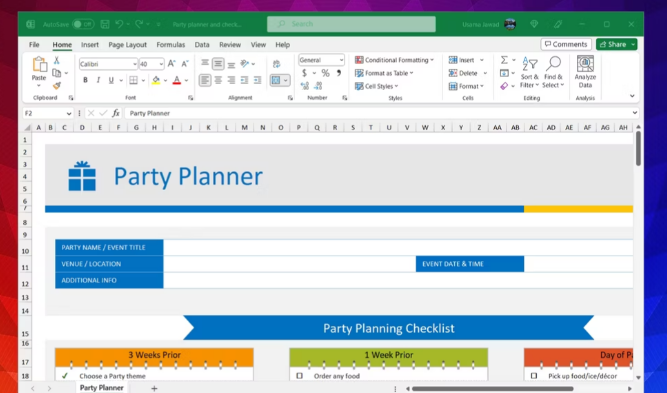The image size is (667, 393).
Task: Select the Format Painter brush
Action: 57,85
